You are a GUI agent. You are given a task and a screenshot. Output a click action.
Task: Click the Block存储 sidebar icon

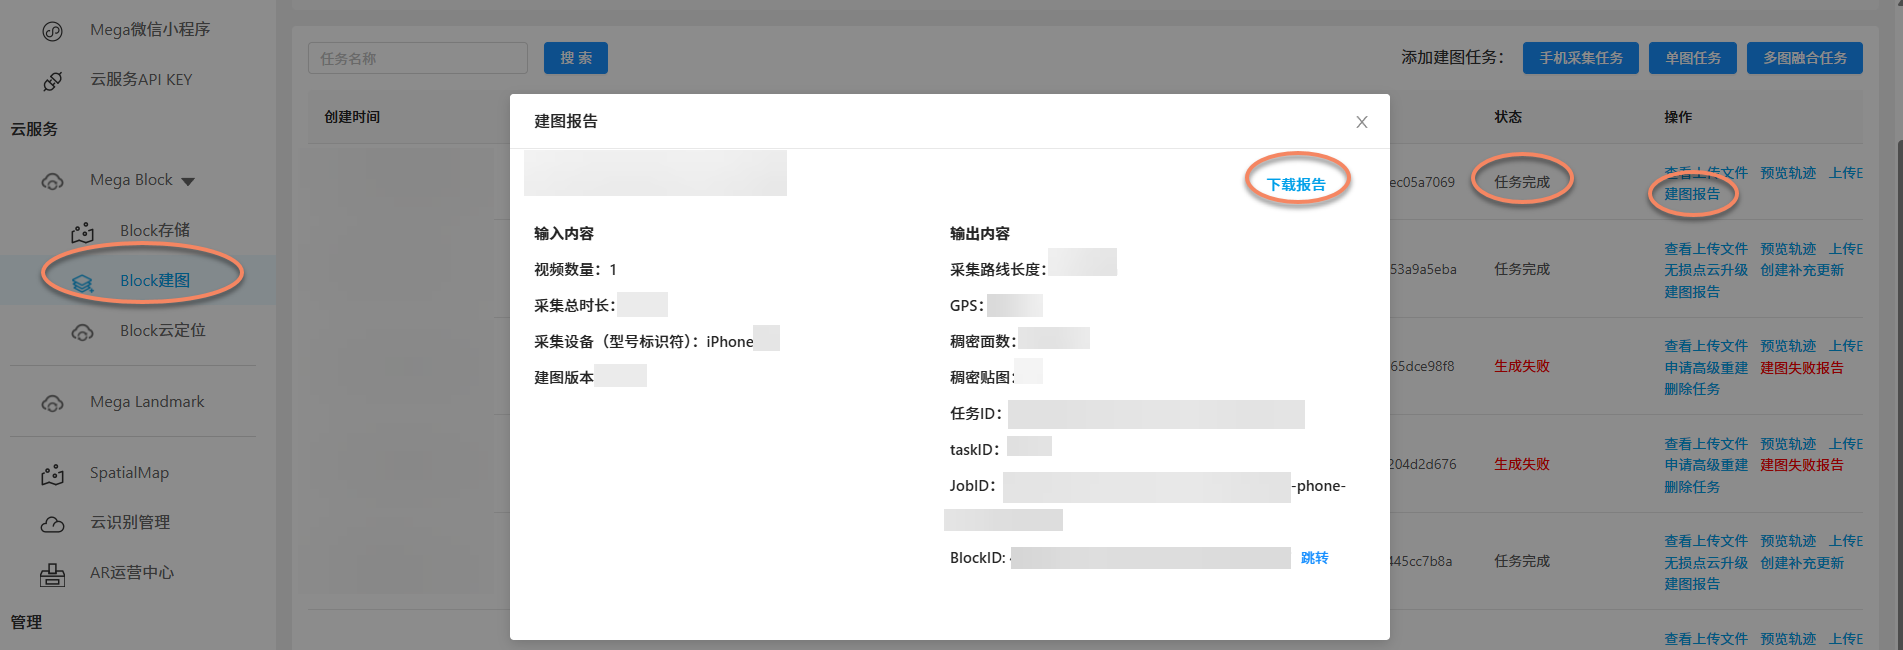(x=83, y=232)
